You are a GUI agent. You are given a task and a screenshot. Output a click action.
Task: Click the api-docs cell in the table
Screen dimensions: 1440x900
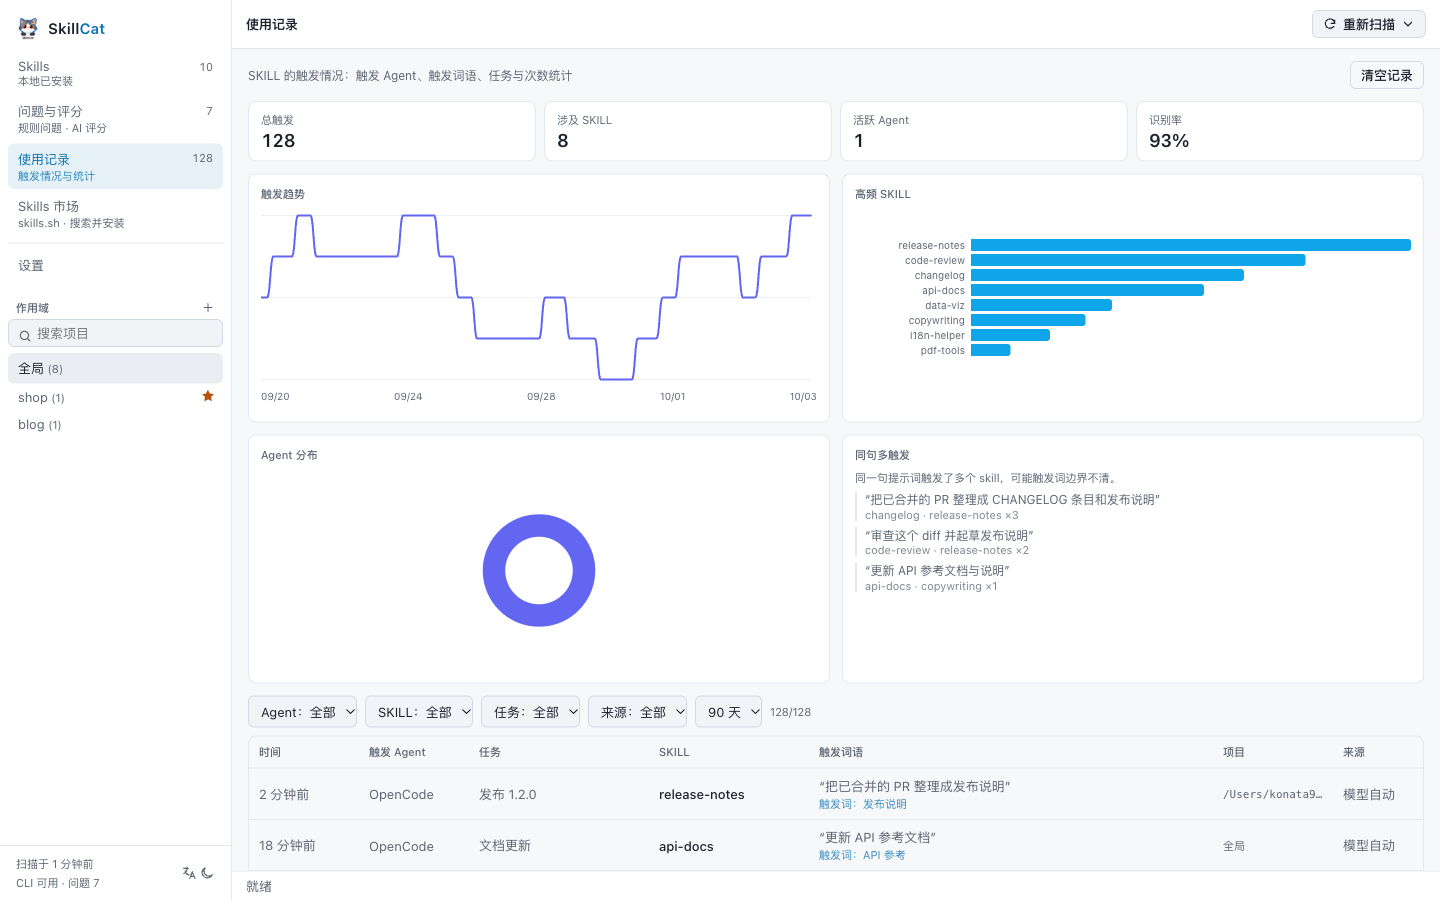click(x=686, y=846)
